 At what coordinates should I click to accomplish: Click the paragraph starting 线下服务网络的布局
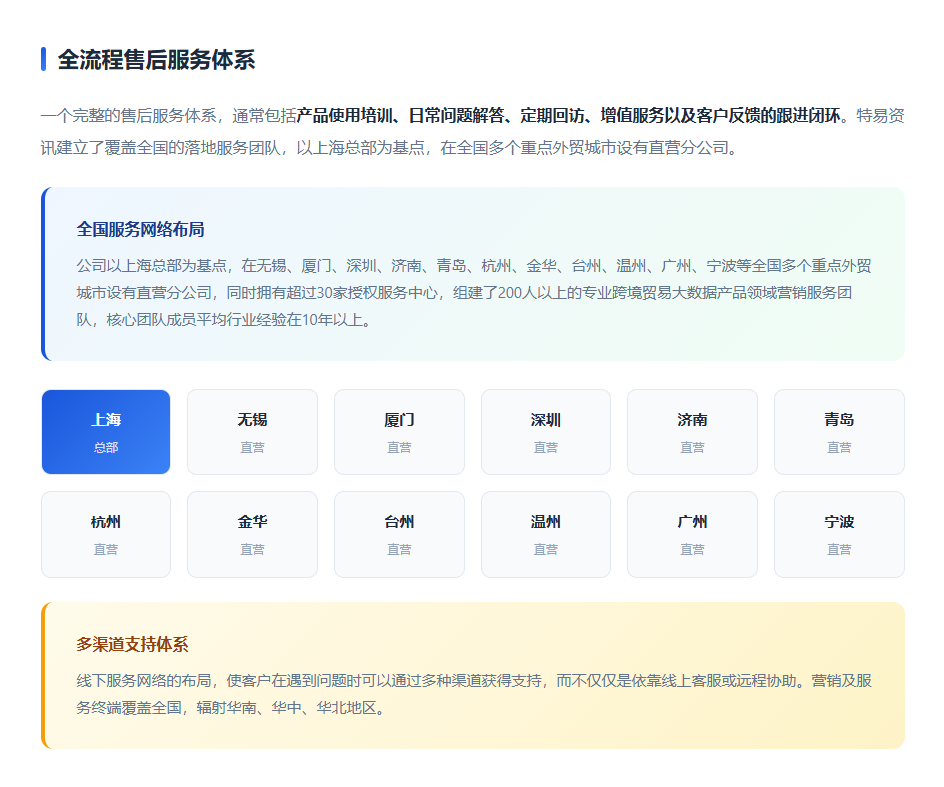(x=474, y=694)
